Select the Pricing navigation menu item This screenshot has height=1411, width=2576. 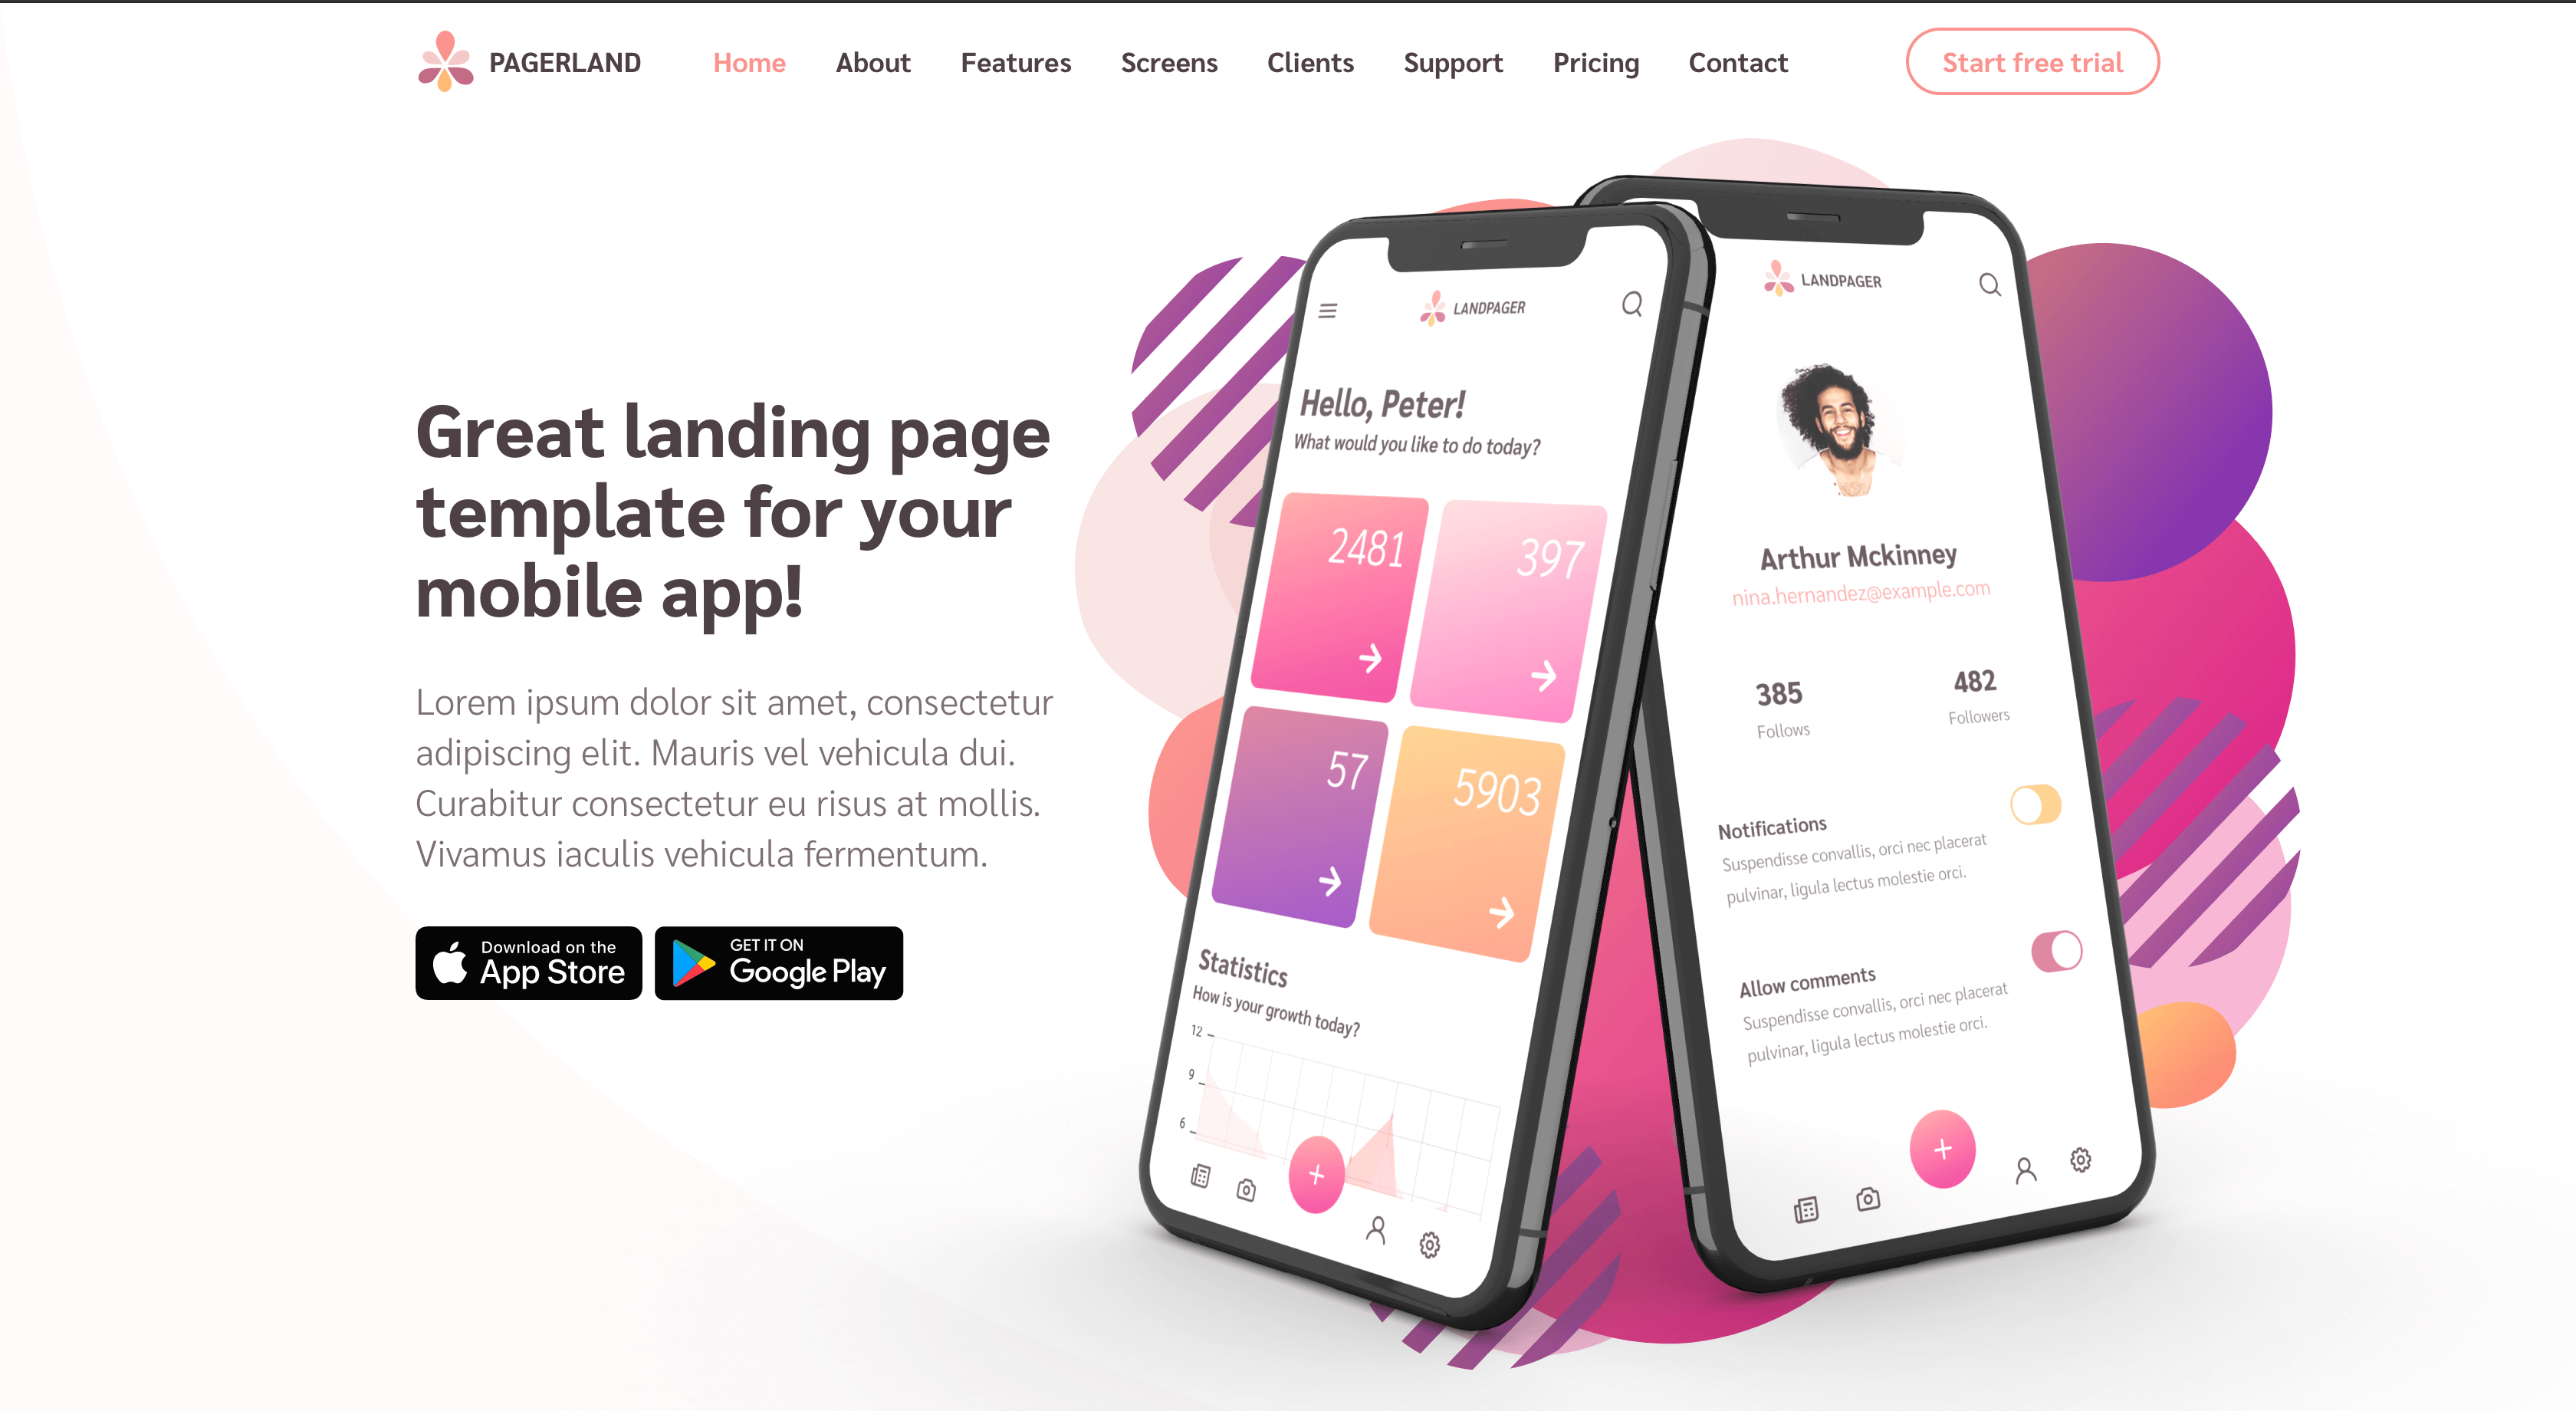[x=1596, y=63]
